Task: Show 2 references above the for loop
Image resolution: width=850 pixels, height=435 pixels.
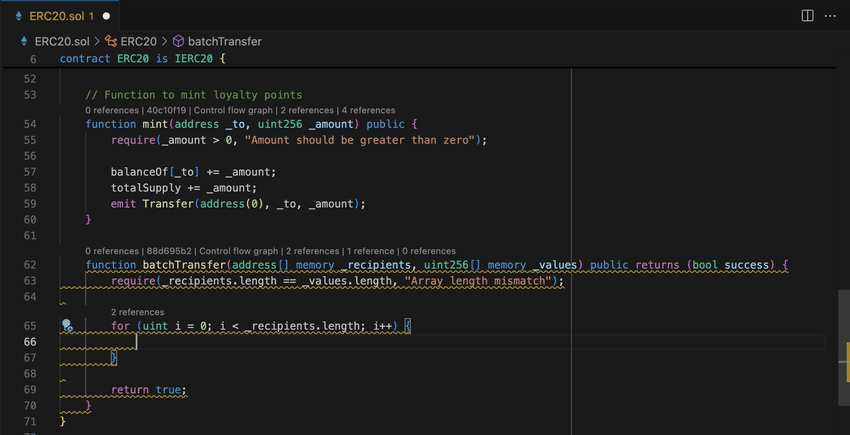Action: click(137, 312)
